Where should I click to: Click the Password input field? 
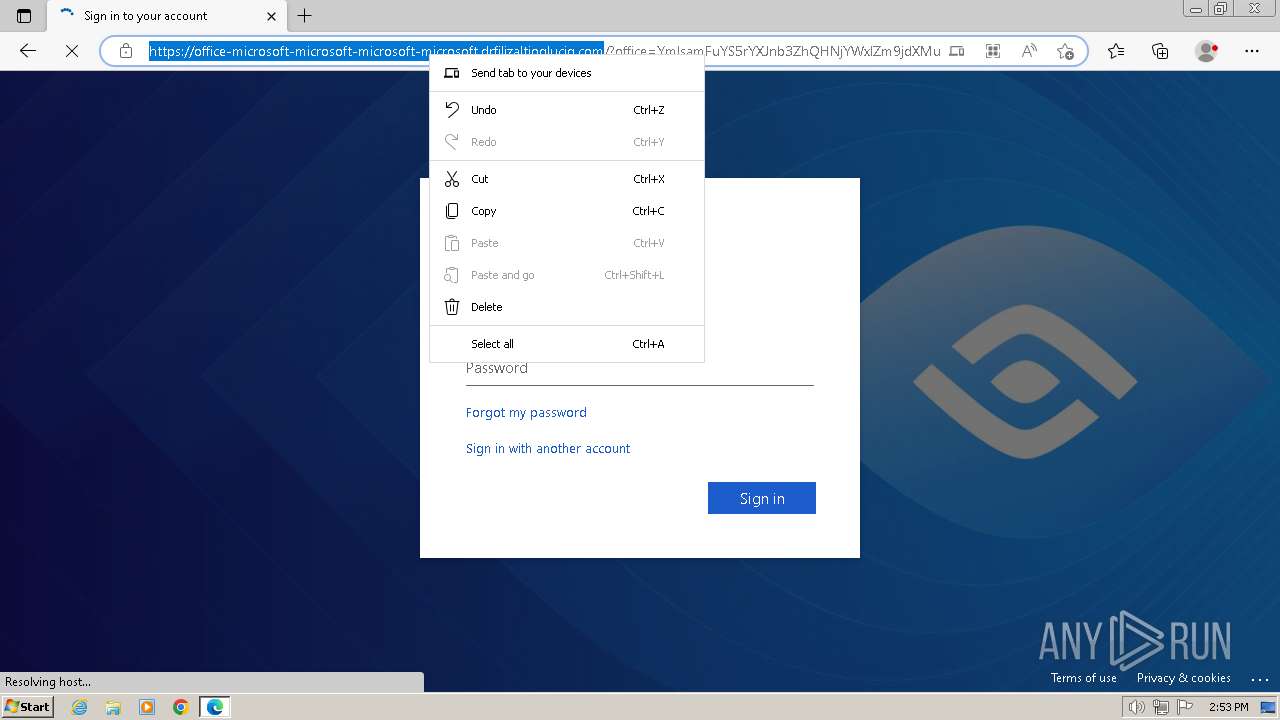click(x=640, y=369)
